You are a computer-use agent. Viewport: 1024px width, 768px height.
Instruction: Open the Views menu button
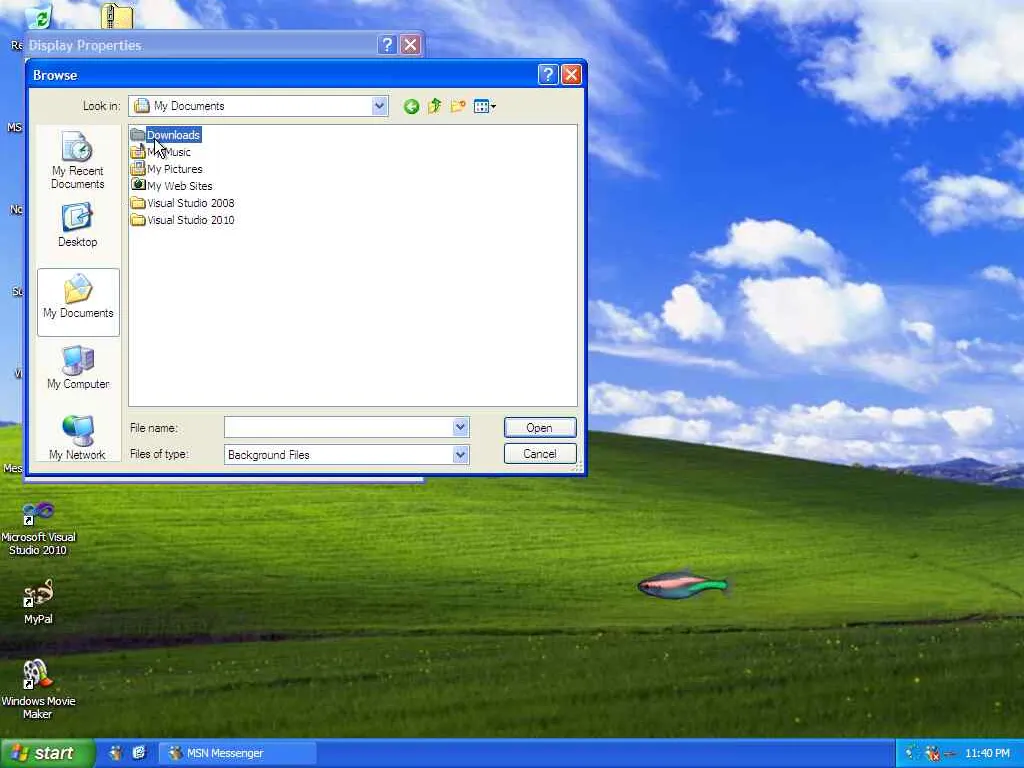pyautogui.click(x=484, y=106)
